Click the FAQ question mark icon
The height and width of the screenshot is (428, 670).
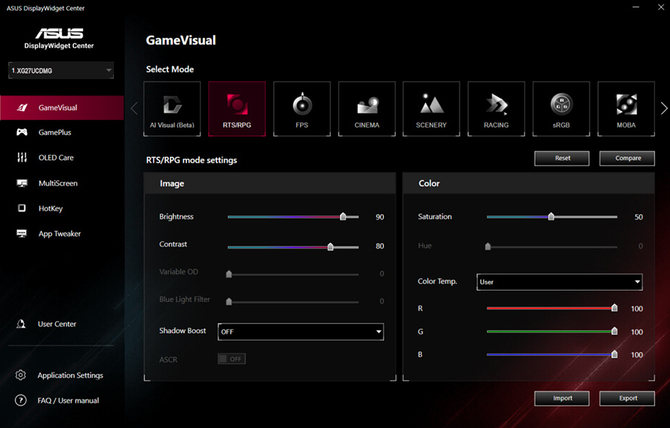[x=21, y=400]
